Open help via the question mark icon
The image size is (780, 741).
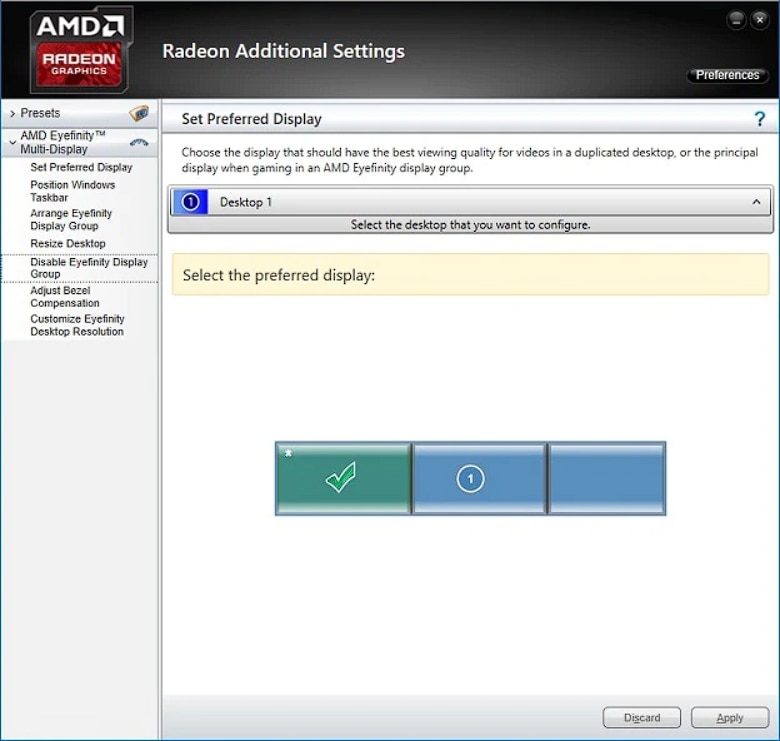(x=759, y=119)
